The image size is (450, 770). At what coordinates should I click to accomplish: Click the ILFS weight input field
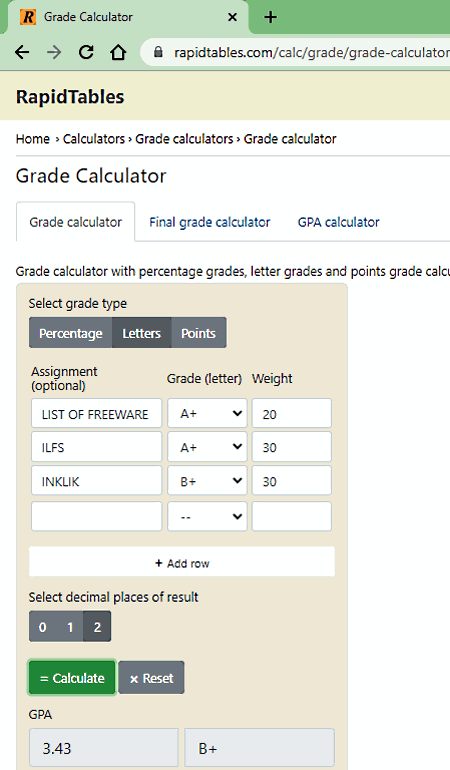point(292,447)
